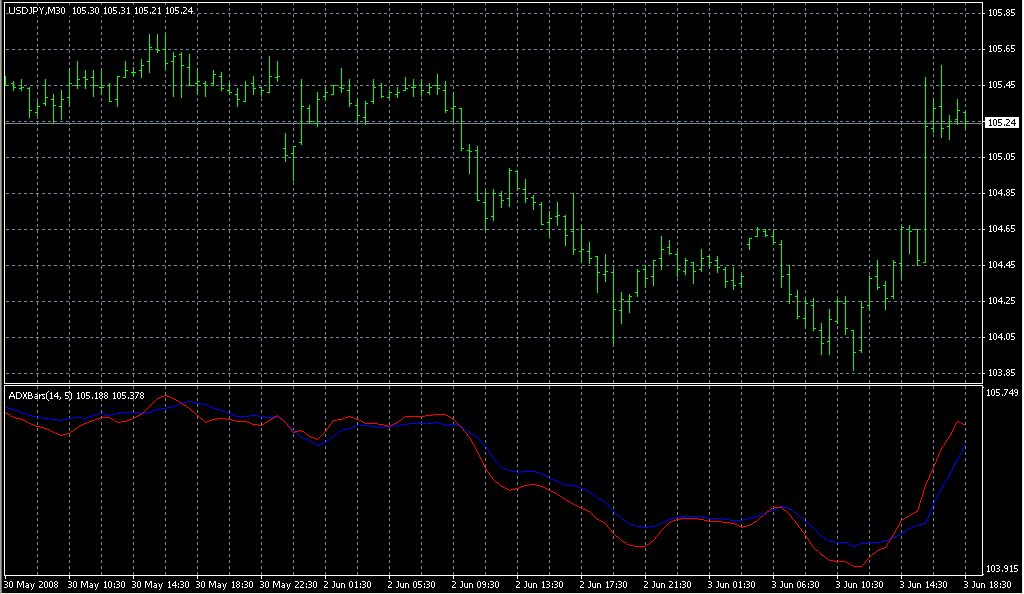Image resolution: width=1024 pixels, height=594 pixels.
Task: Click the 104.45 price scale value
Action: (x=1000, y=265)
